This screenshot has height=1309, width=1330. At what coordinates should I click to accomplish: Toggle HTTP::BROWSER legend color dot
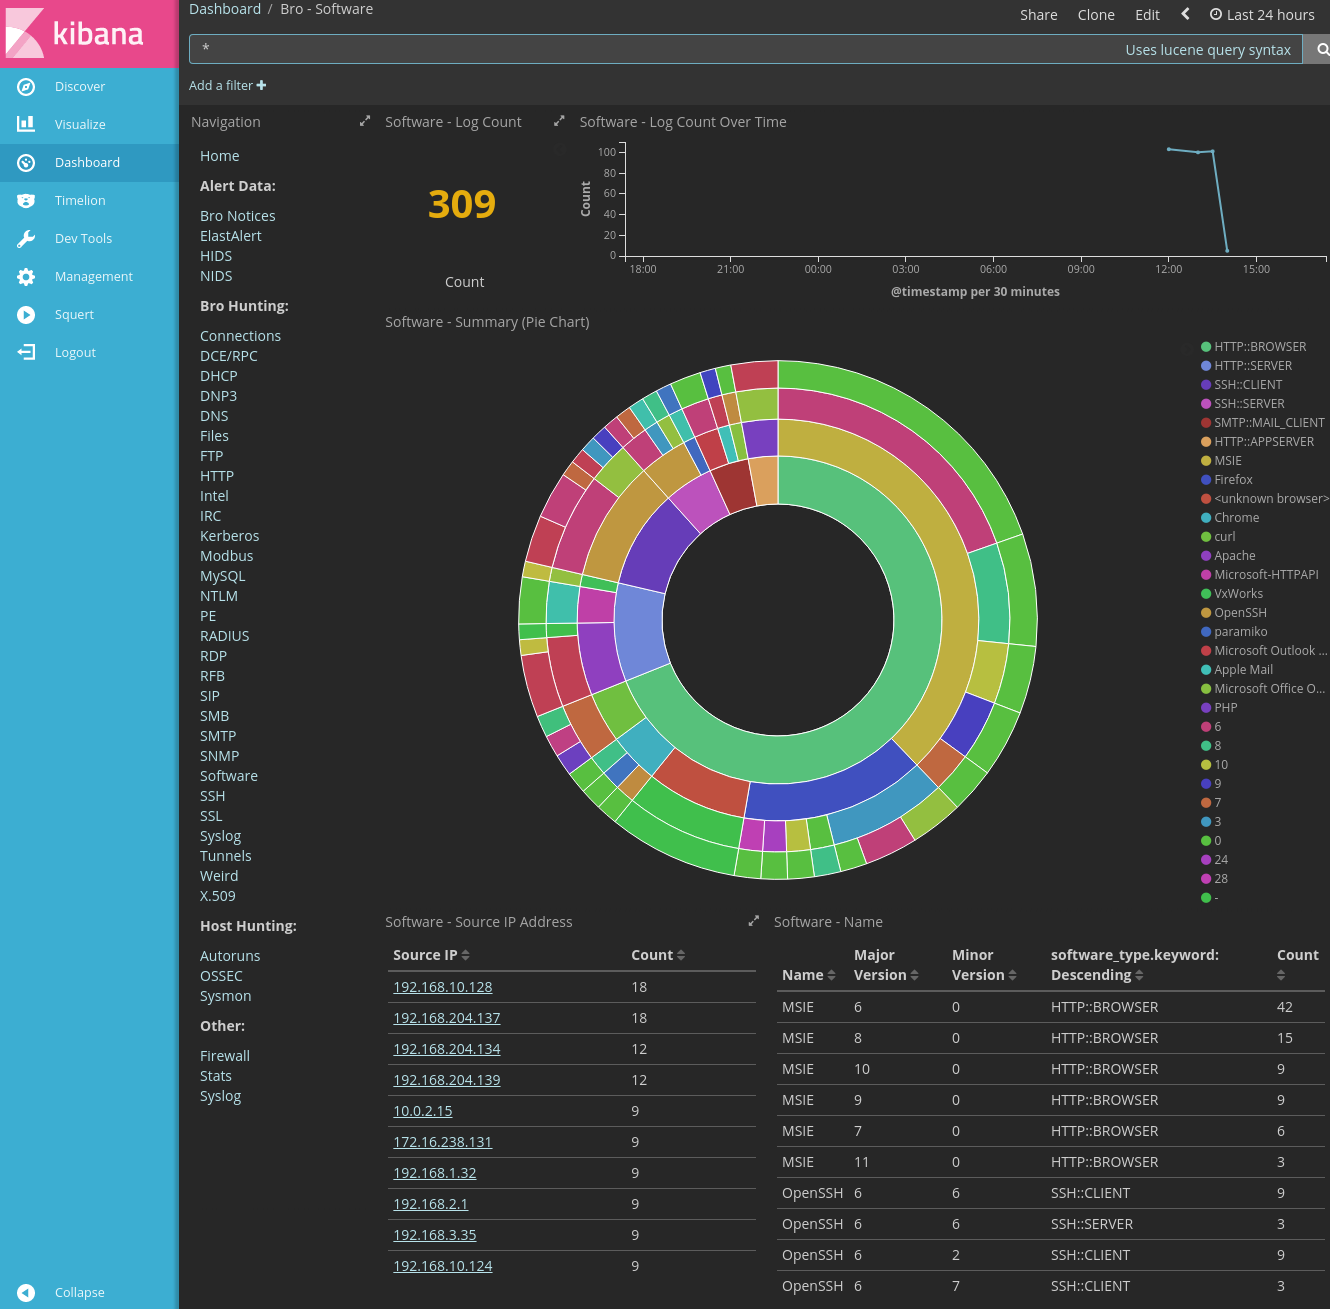(x=1206, y=347)
